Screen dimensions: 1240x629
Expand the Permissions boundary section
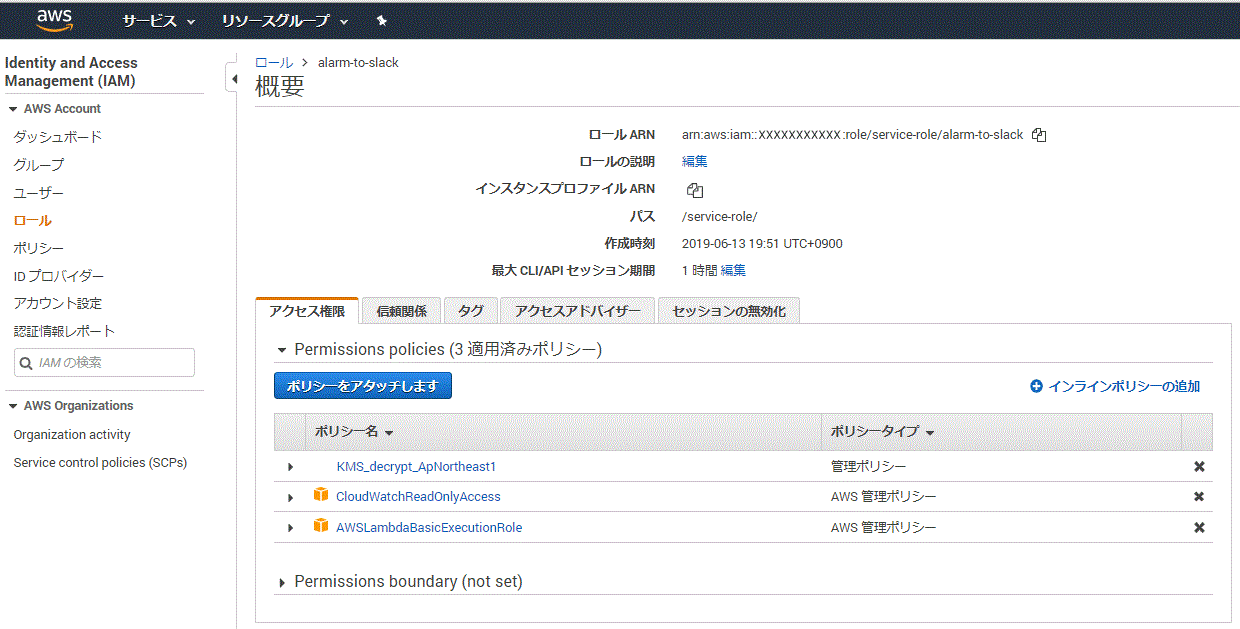pyautogui.click(x=283, y=582)
